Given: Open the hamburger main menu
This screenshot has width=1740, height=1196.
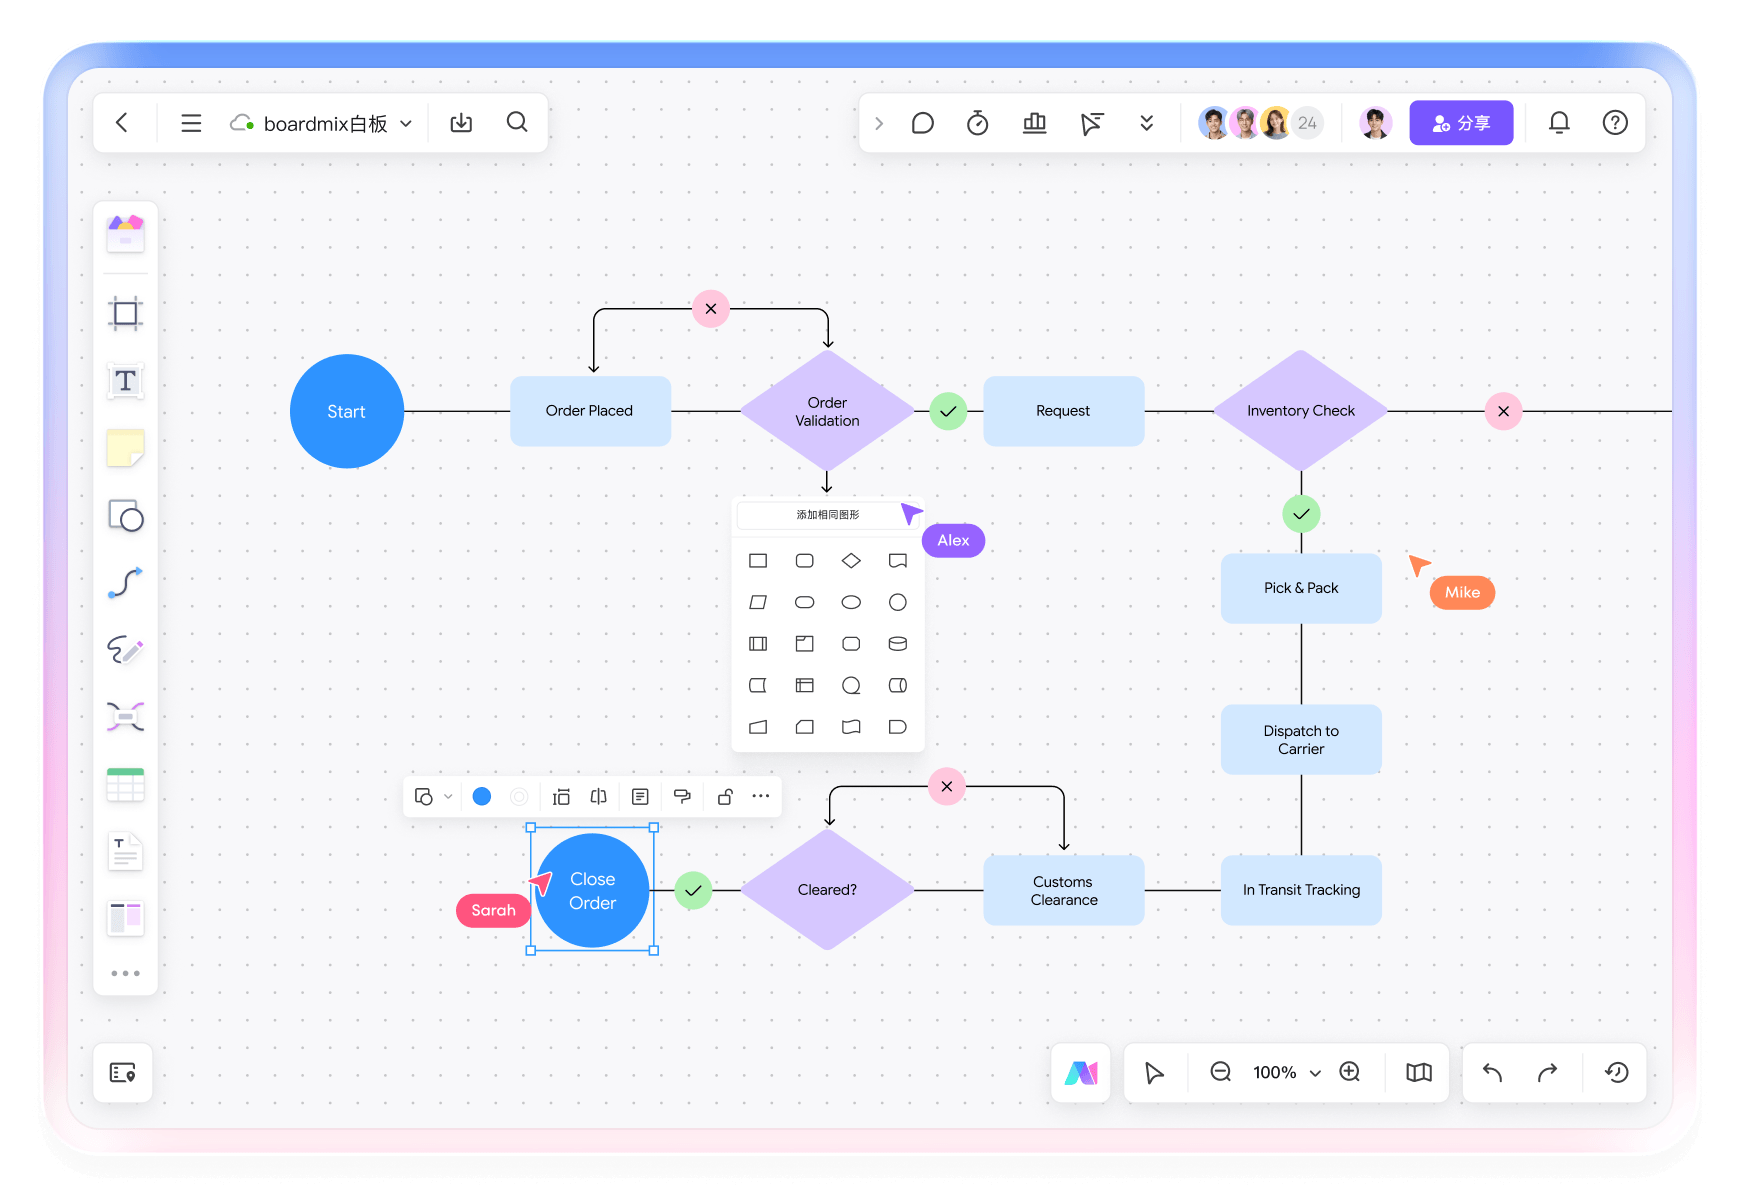Looking at the screenshot, I should 191,123.
